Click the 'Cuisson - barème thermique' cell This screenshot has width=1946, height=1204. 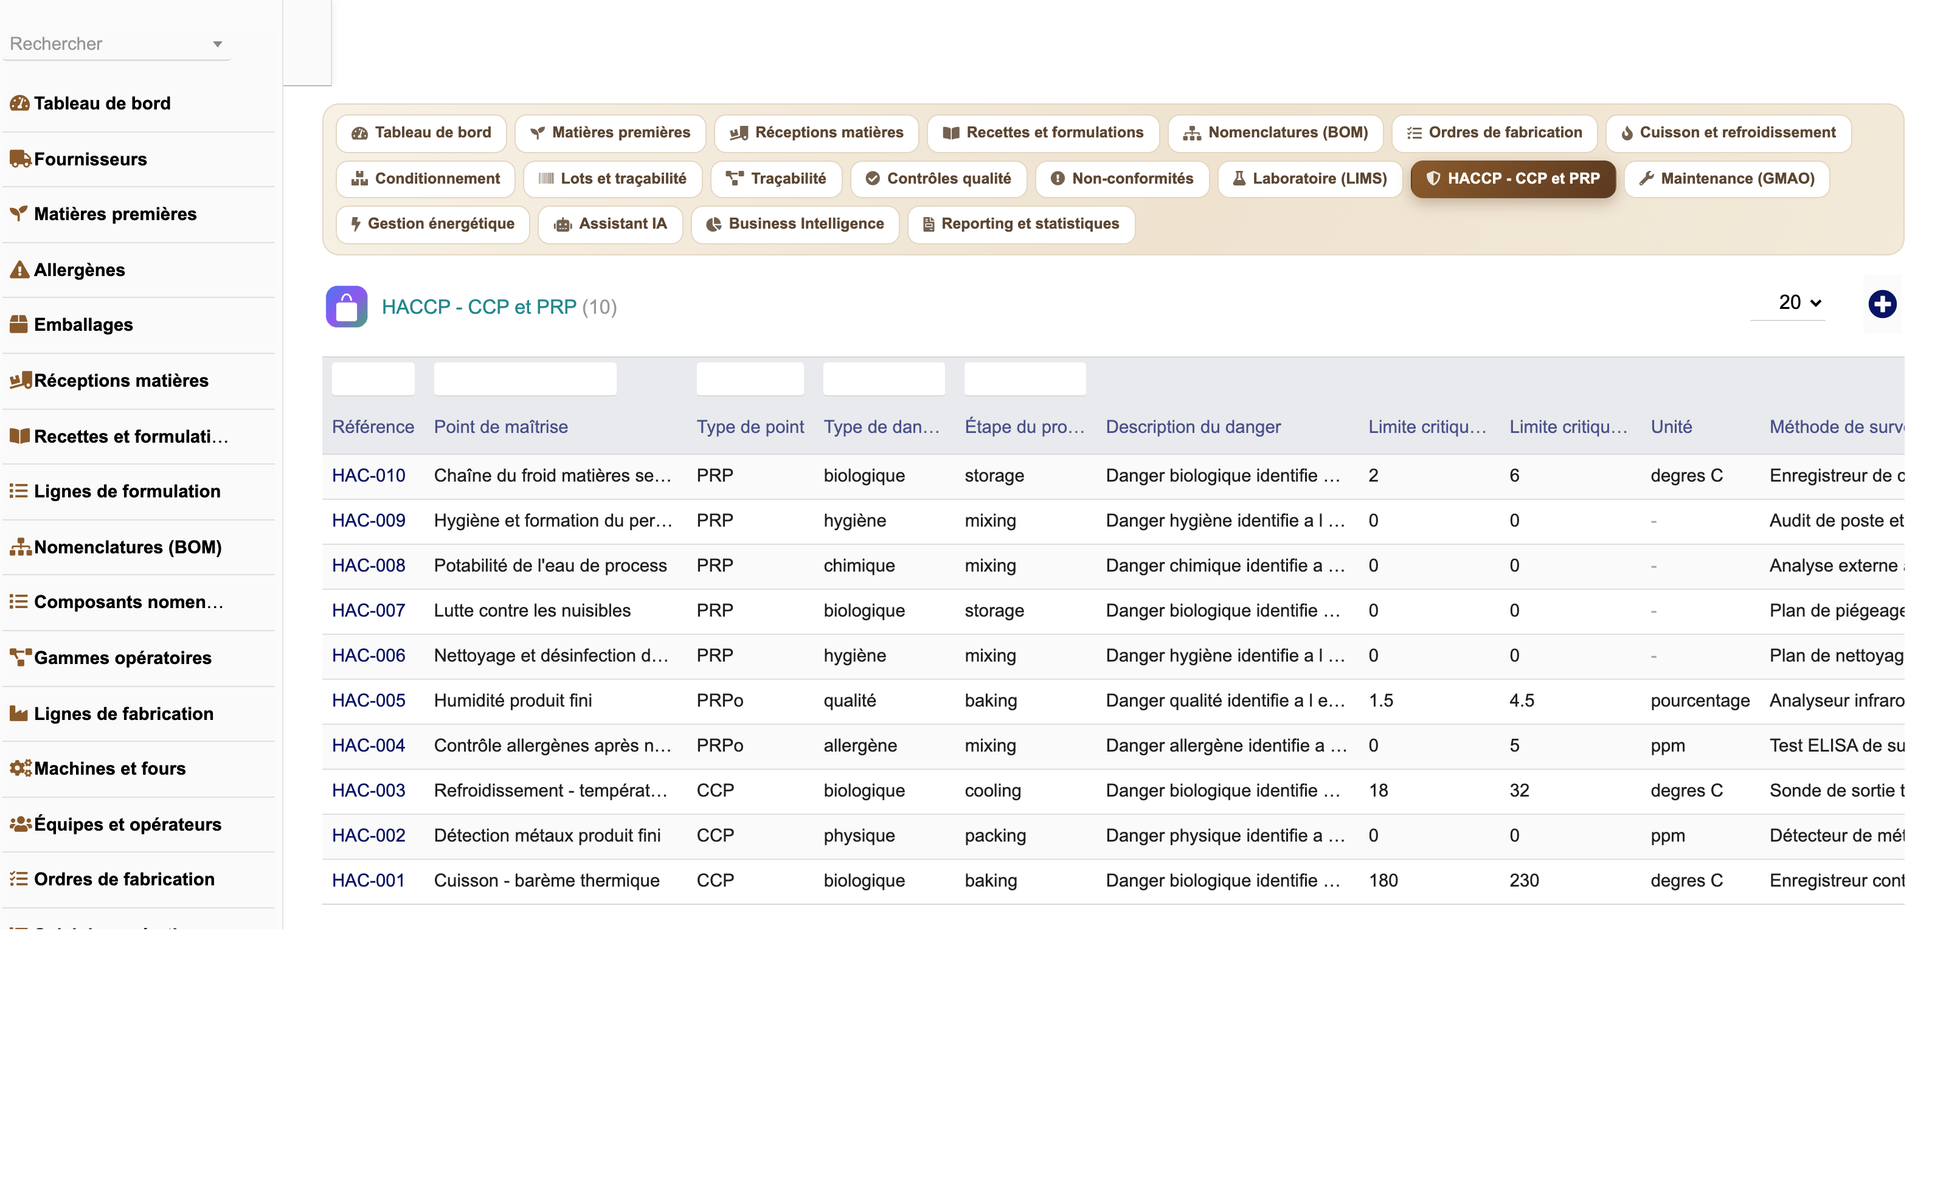point(547,881)
